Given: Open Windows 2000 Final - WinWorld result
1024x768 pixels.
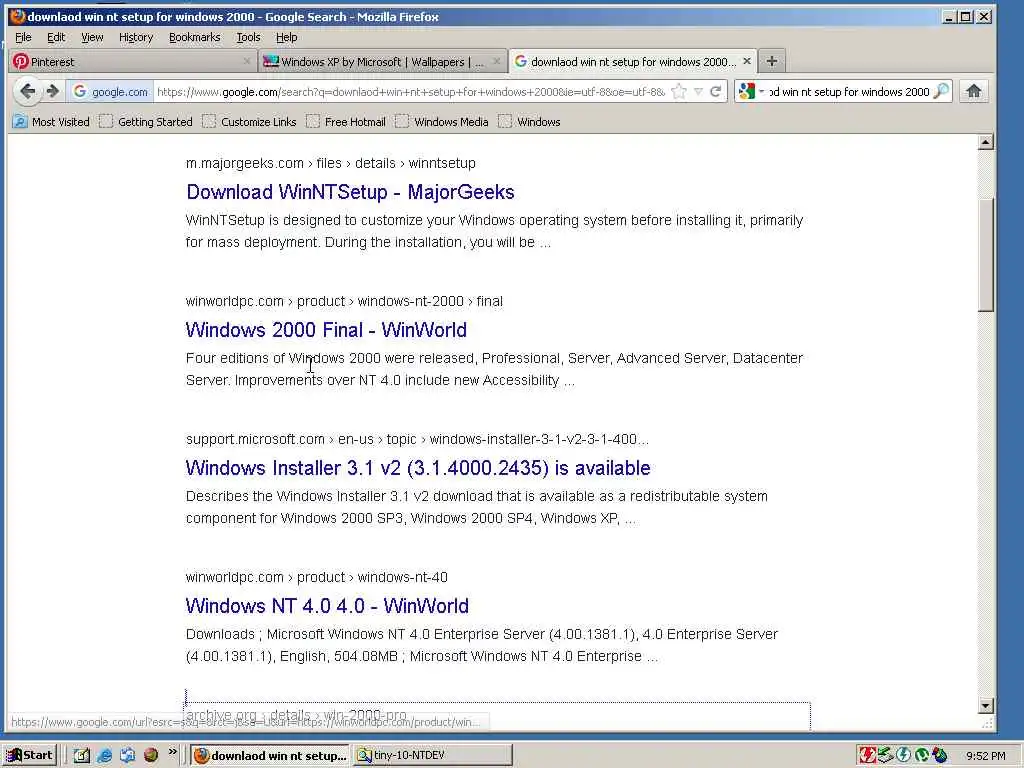Looking at the screenshot, I should pos(326,330).
